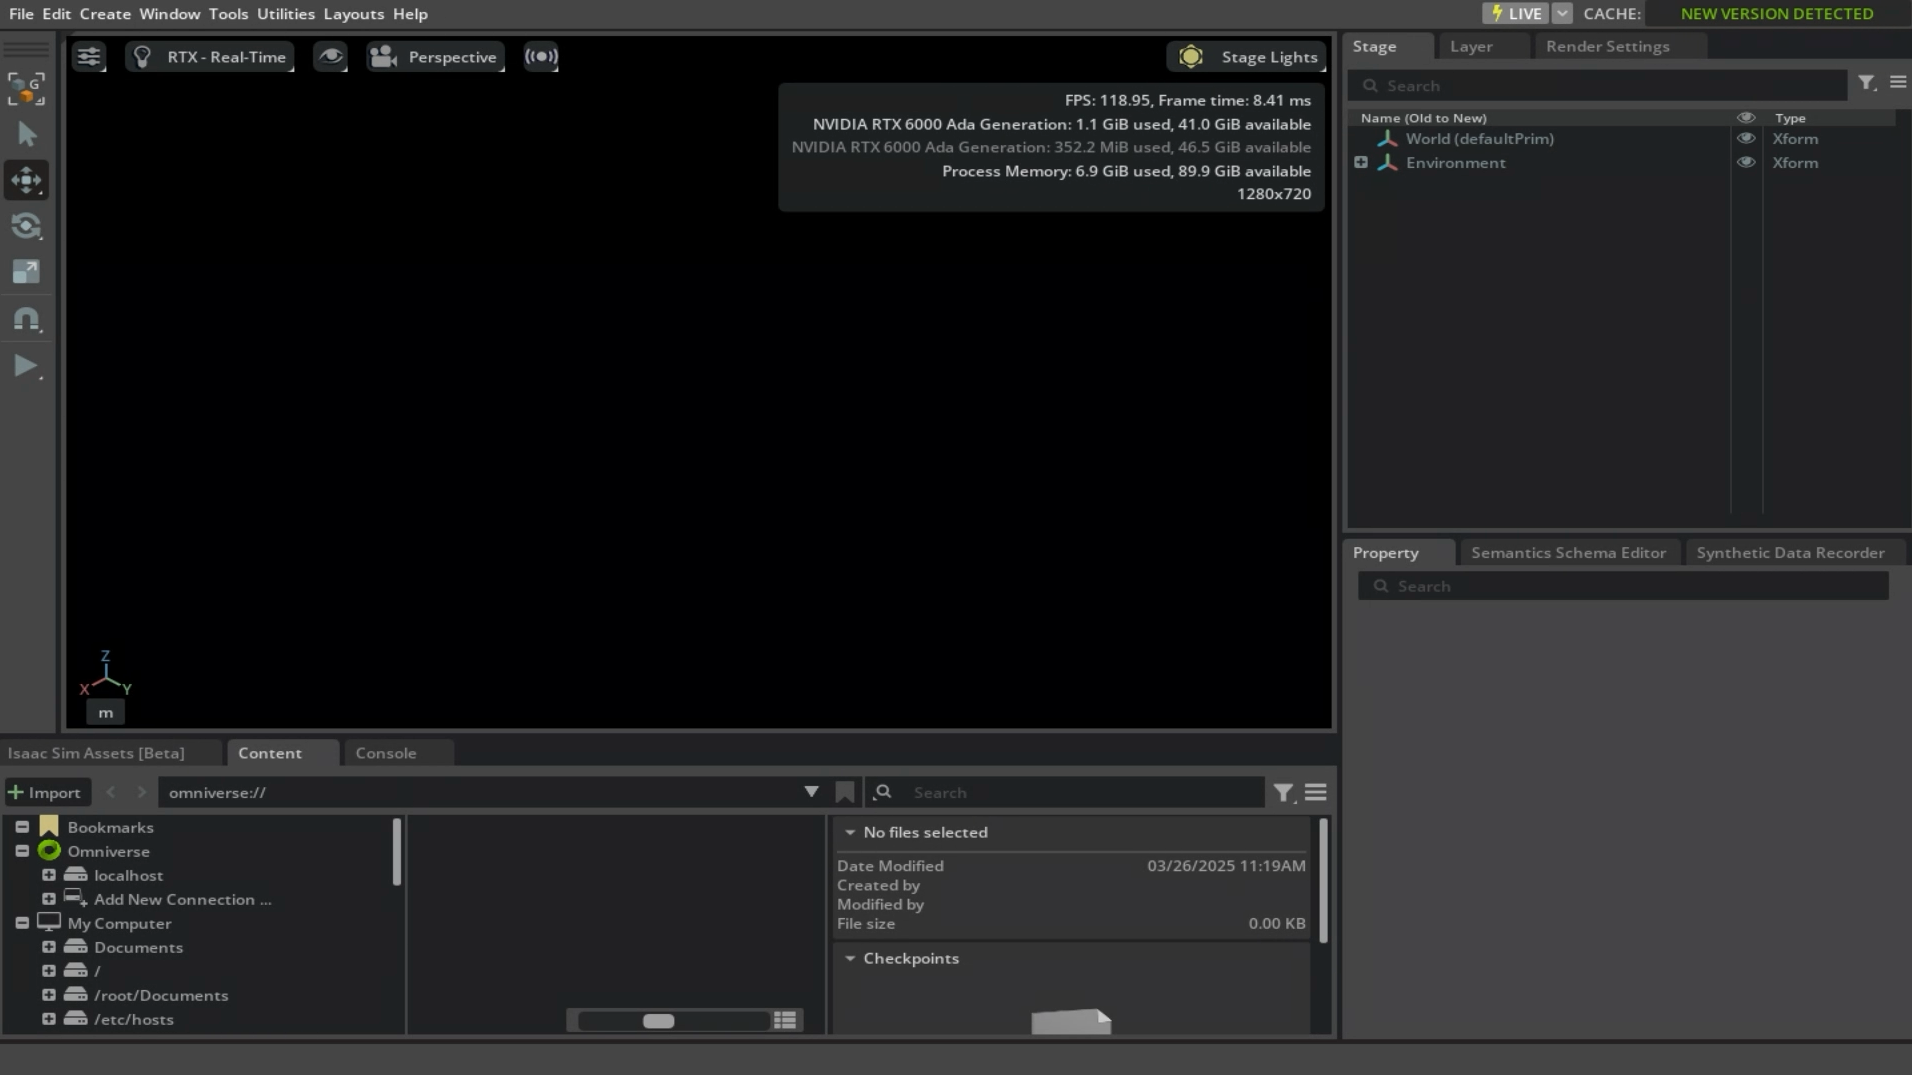Click the Property panel search field
Viewport: 1912px width, 1075px height.
pos(1623,586)
